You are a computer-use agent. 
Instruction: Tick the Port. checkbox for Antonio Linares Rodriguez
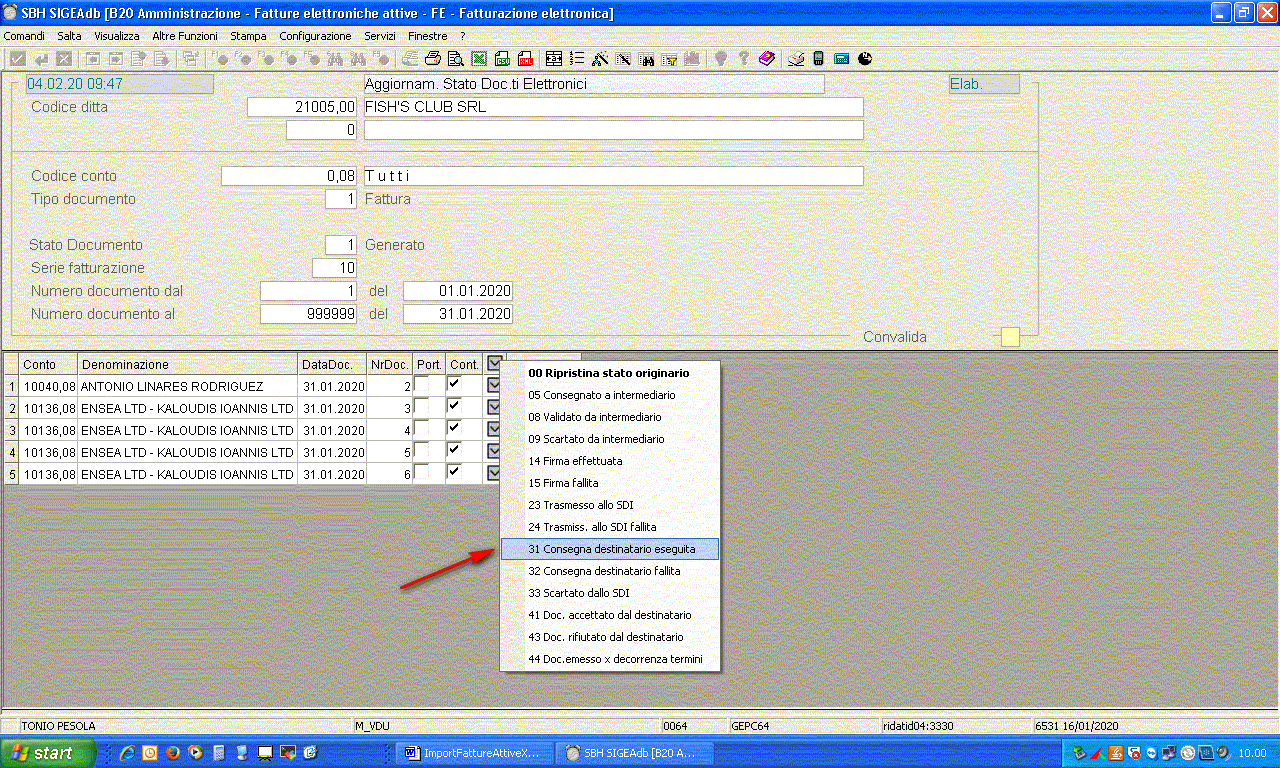point(423,386)
